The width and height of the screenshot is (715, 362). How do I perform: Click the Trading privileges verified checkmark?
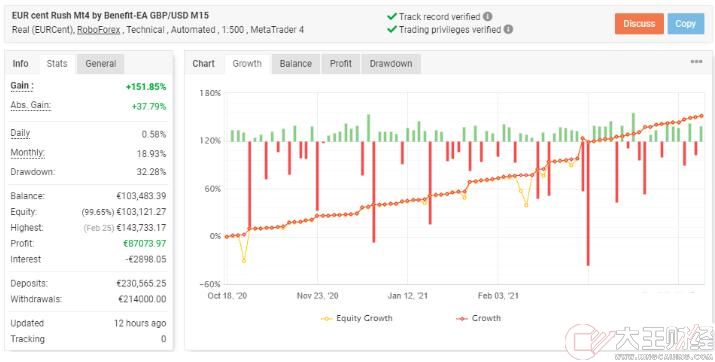point(391,30)
